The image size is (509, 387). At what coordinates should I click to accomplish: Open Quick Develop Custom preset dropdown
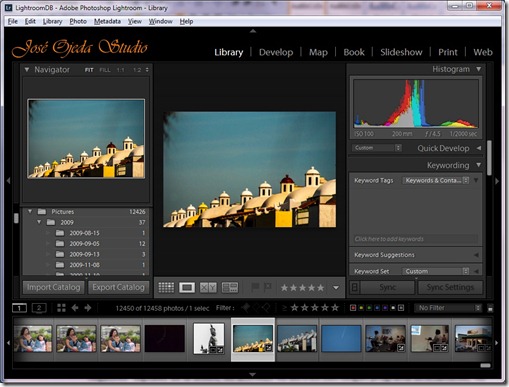(x=377, y=148)
